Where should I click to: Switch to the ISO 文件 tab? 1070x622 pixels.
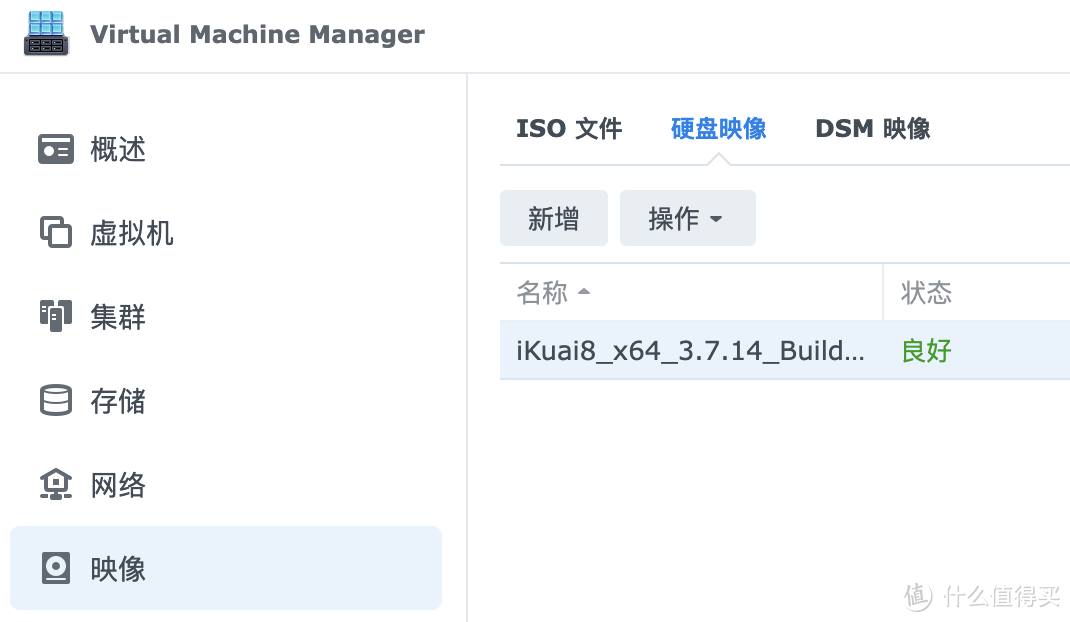tap(569, 128)
